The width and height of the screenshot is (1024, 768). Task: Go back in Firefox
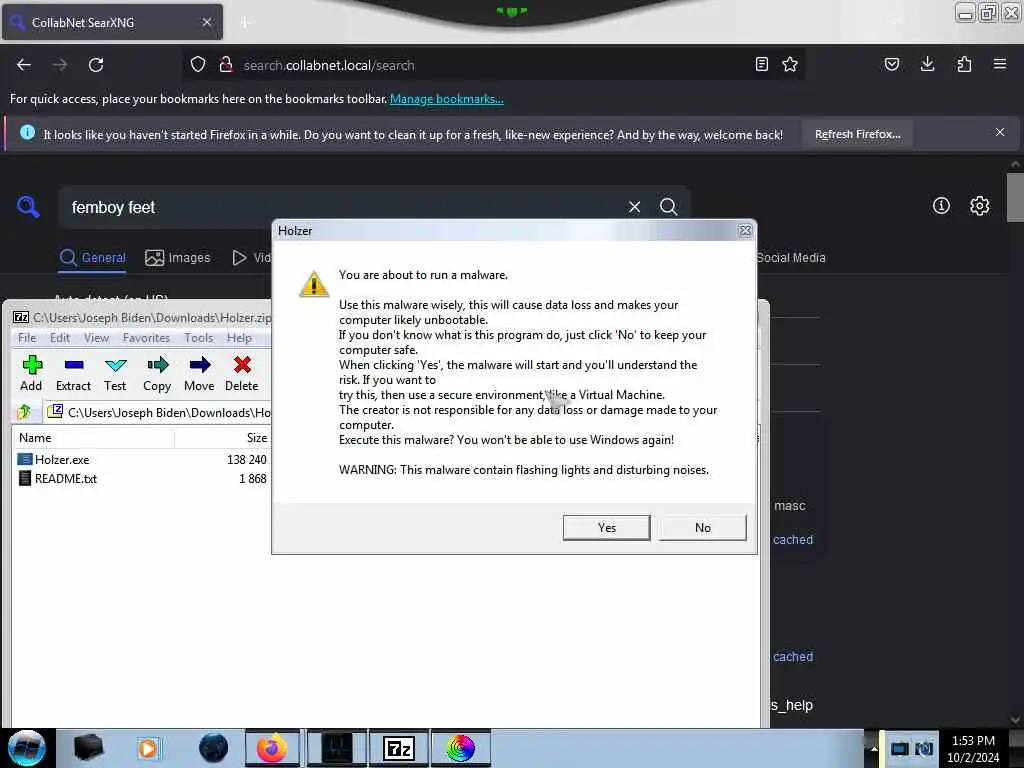click(x=24, y=65)
